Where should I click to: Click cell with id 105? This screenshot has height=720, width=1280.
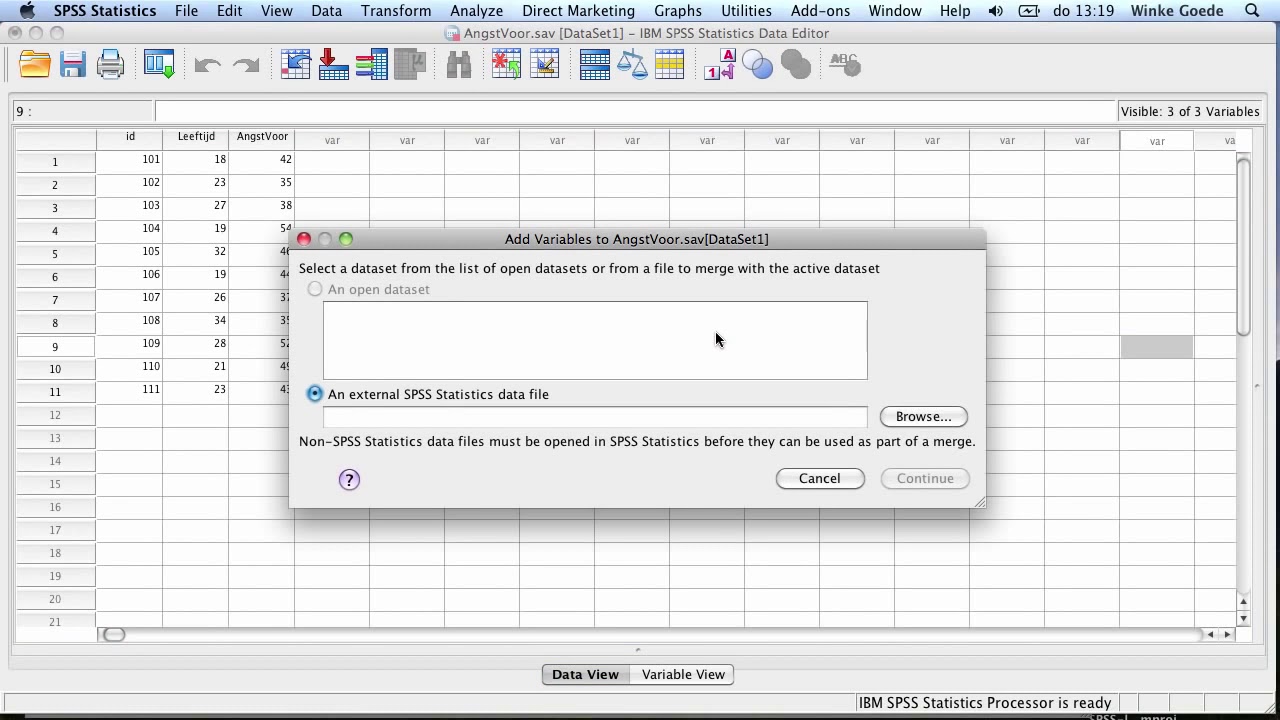tap(130, 252)
